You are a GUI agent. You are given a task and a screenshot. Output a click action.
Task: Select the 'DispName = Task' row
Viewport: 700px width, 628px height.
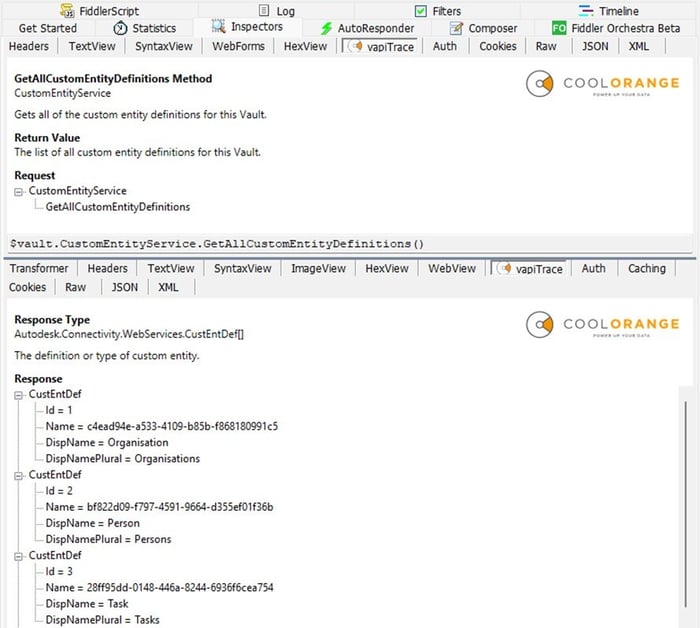click(x=87, y=604)
